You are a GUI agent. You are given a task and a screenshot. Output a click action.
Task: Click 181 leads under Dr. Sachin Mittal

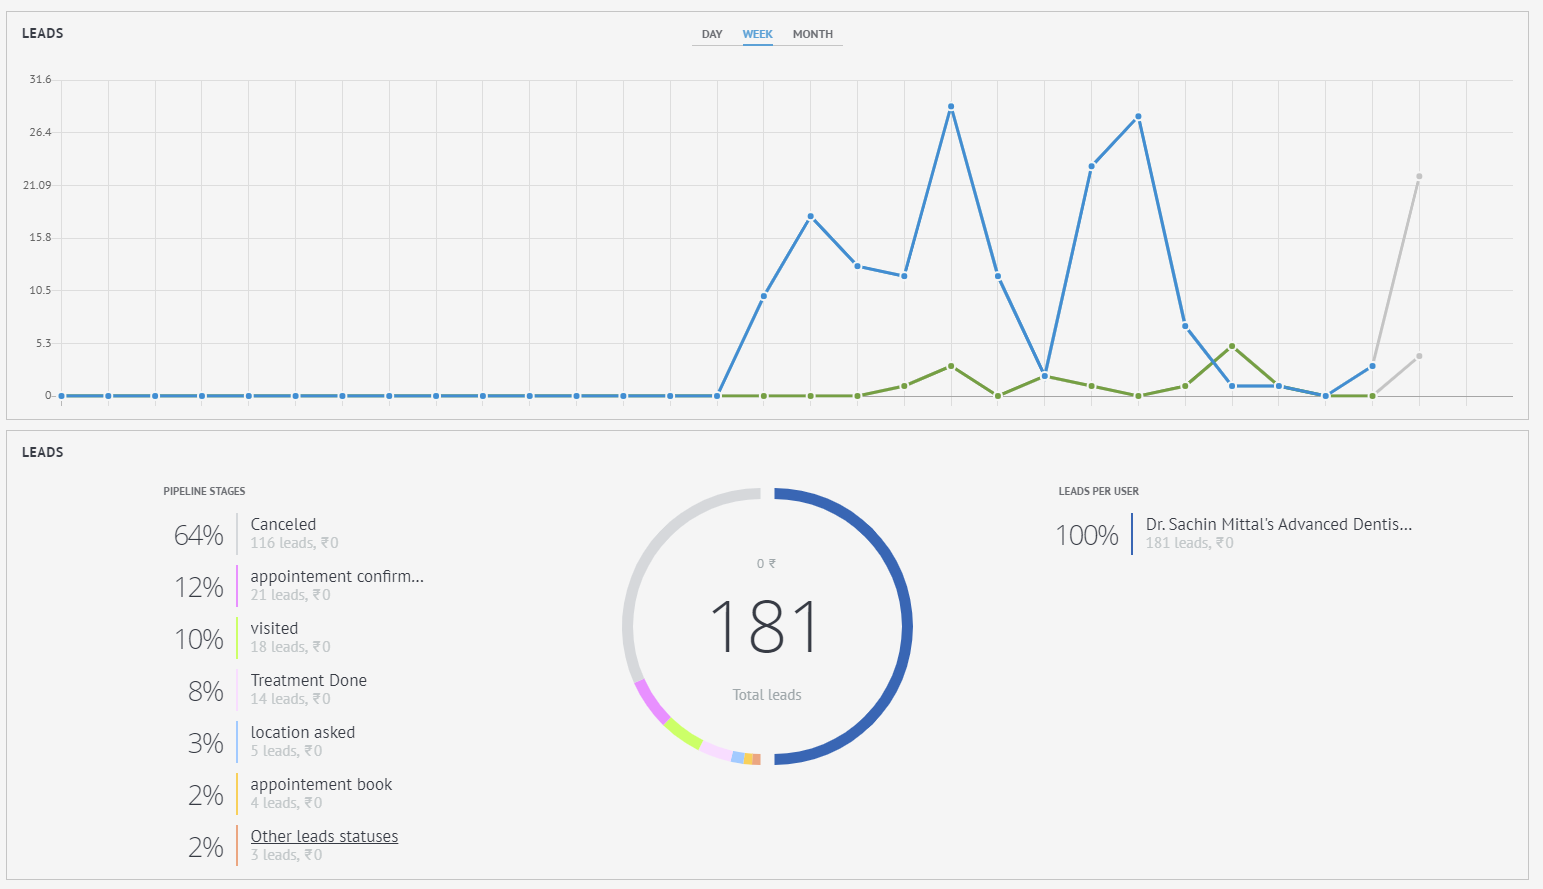[1189, 543]
